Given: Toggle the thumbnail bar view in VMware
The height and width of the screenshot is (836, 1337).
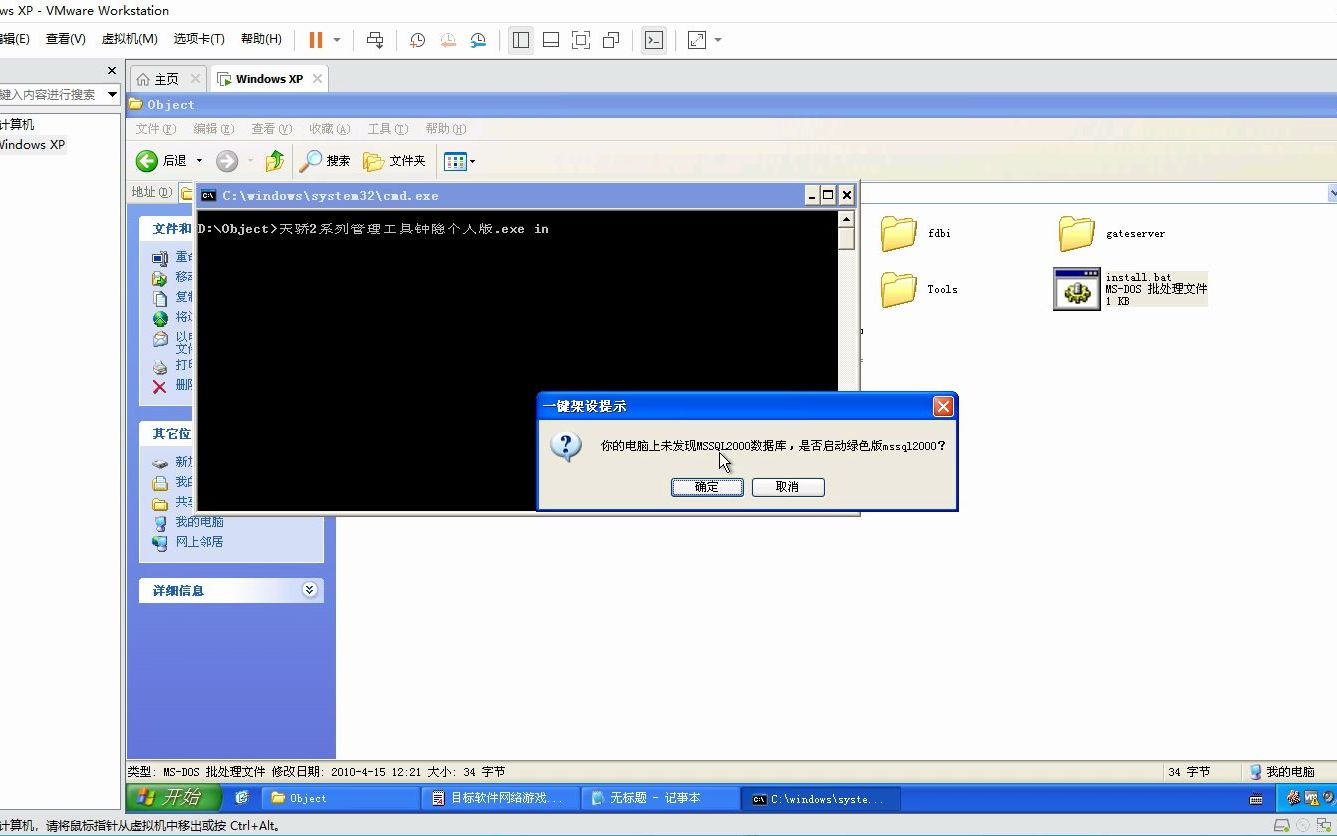Looking at the screenshot, I should [x=551, y=40].
